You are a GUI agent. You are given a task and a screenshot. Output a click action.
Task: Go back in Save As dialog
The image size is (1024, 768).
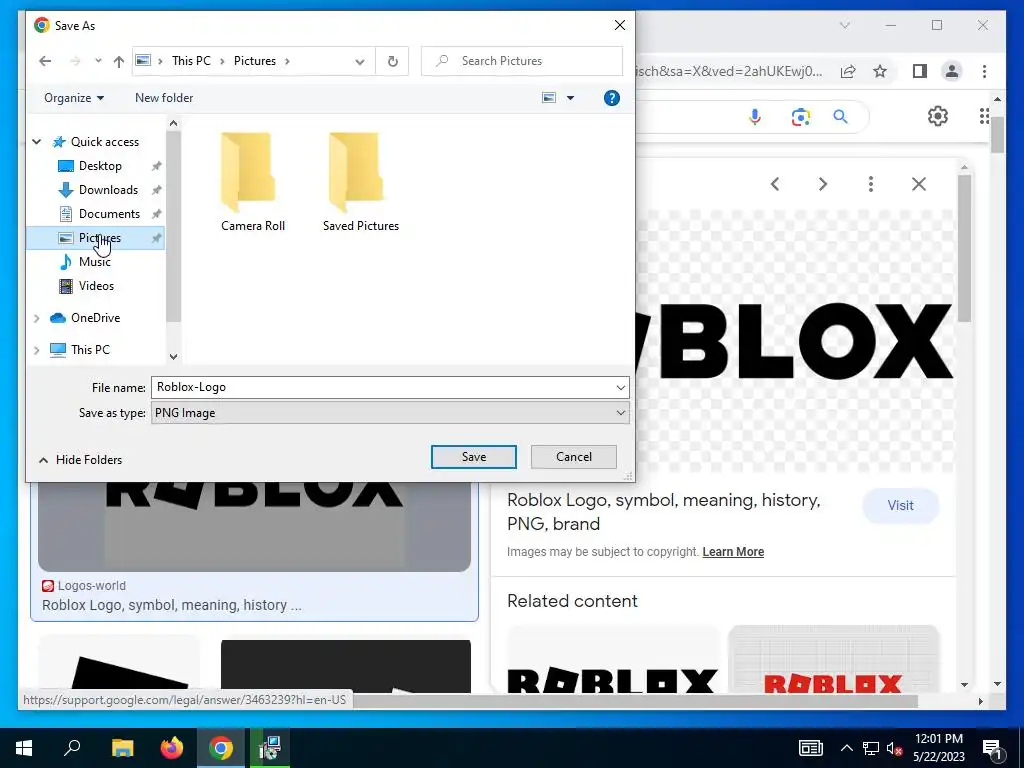[45, 61]
